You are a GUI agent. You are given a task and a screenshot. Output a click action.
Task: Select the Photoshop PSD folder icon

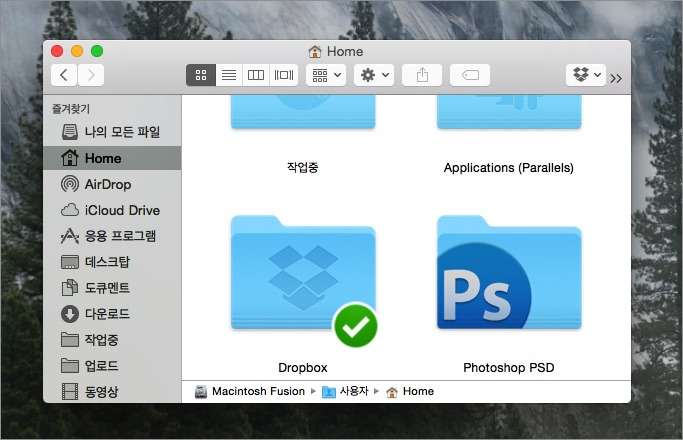click(509, 273)
